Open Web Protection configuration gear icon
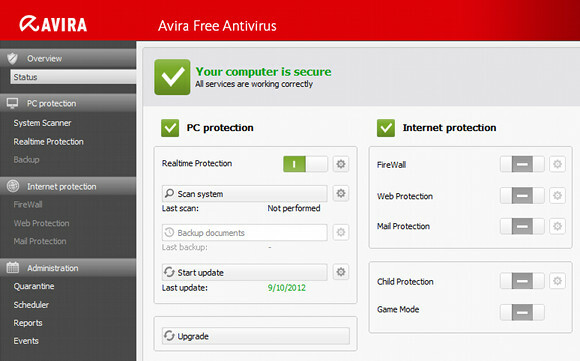 pyautogui.click(x=557, y=195)
